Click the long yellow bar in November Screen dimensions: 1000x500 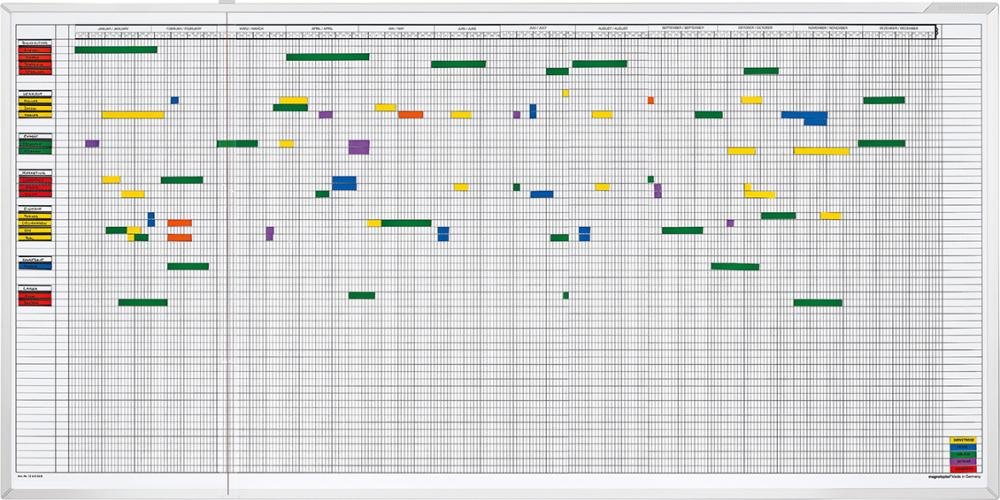click(x=821, y=151)
